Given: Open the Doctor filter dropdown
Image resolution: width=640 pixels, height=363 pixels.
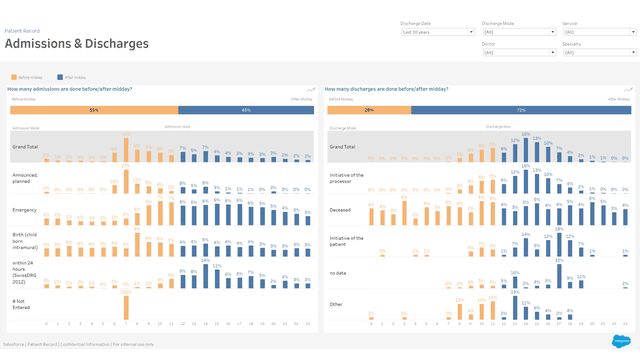Looking at the screenshot, I should click(x=519, y=52).
